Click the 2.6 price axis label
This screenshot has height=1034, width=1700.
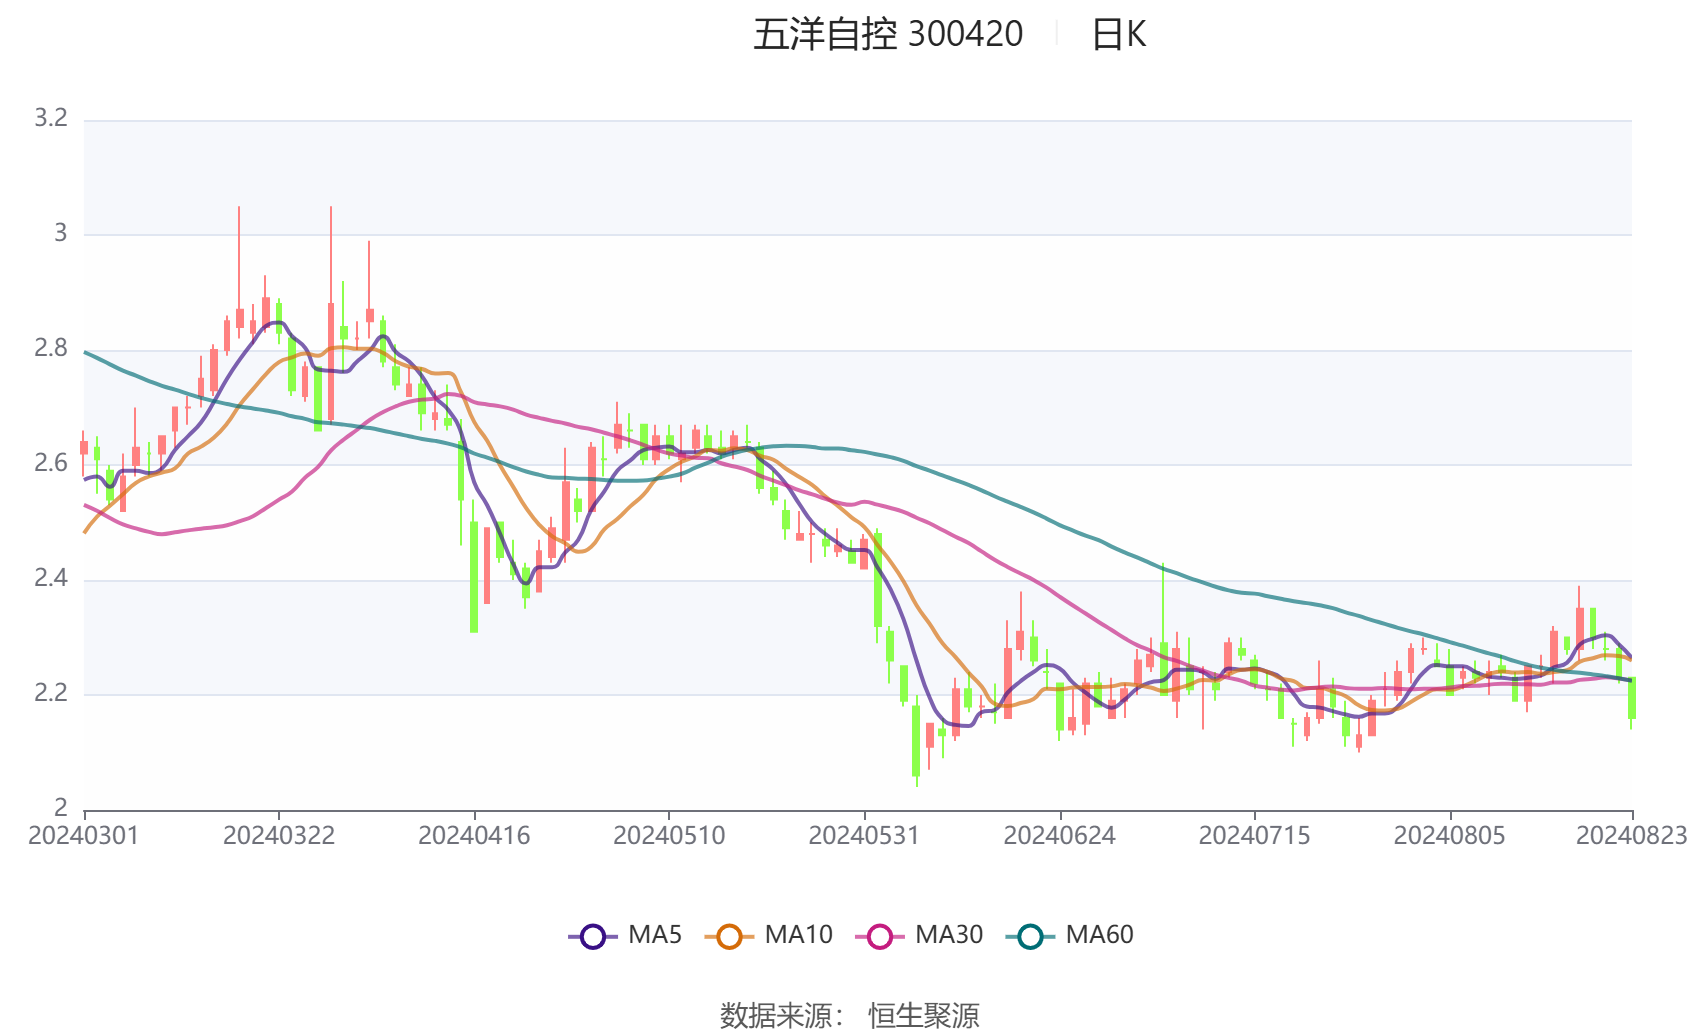[x=51, y=463]
